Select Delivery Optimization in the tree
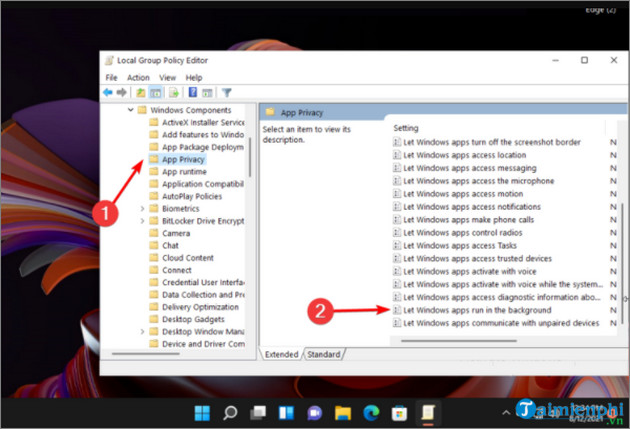This screenshot has height=429, width=630. pyautogui.click(x=200, y=307)
